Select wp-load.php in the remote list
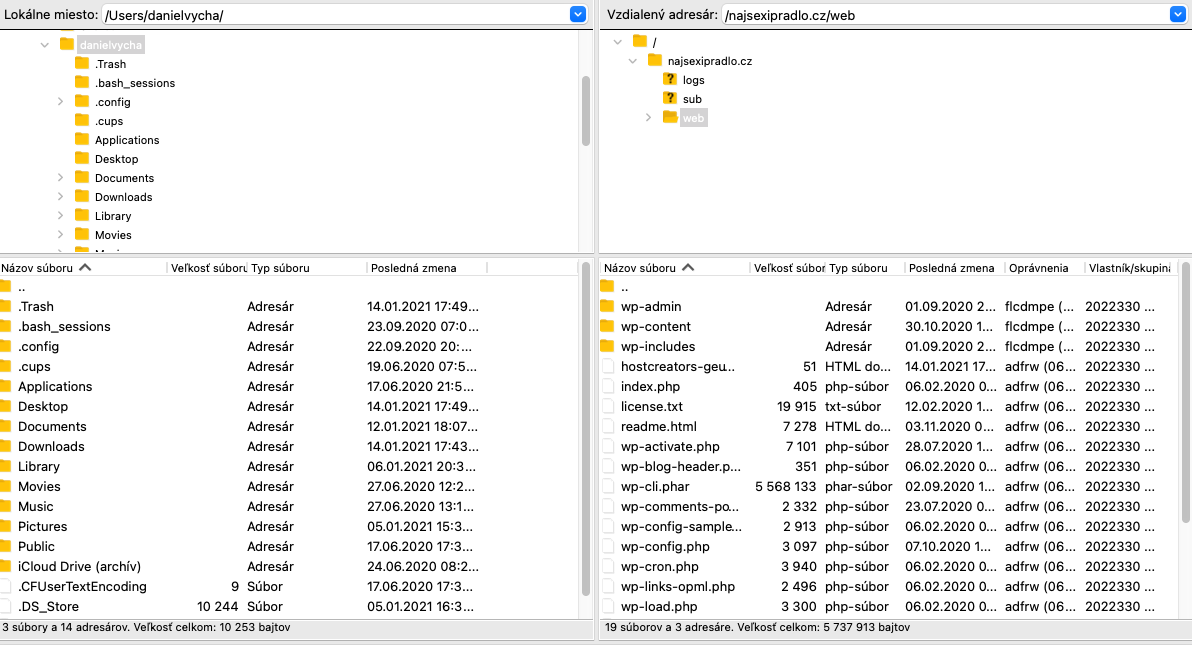 pyautogui.click(x=889, y=606)
